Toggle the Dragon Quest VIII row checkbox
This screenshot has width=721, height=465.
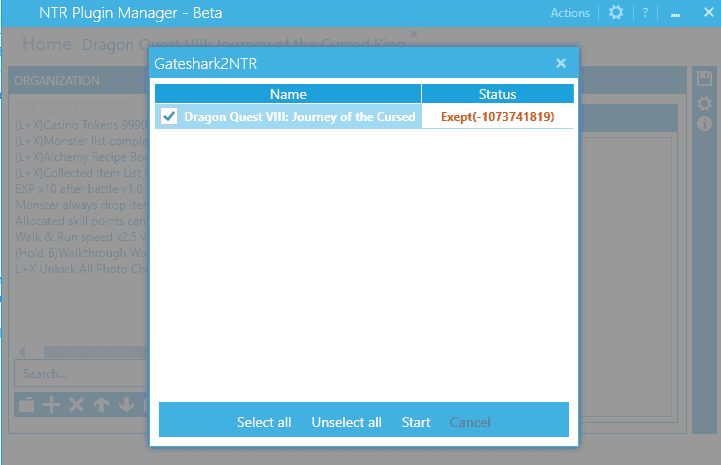pyautogui.click(x=169, y=116)
